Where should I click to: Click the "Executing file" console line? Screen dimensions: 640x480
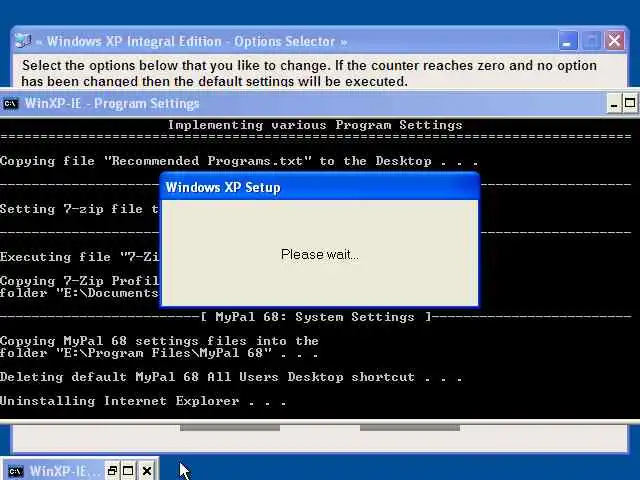click(79, 257)
